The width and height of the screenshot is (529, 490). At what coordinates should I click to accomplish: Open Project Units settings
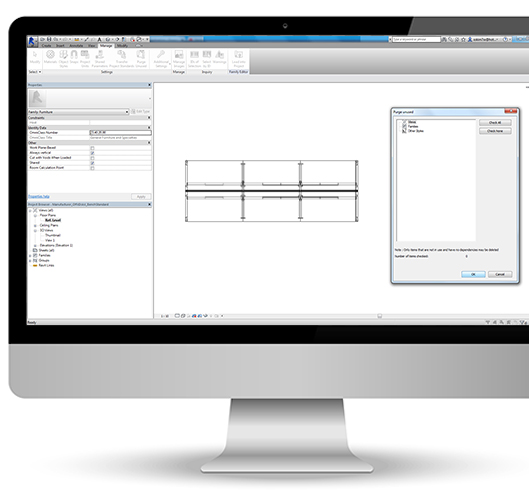click(x=85, y=59)
